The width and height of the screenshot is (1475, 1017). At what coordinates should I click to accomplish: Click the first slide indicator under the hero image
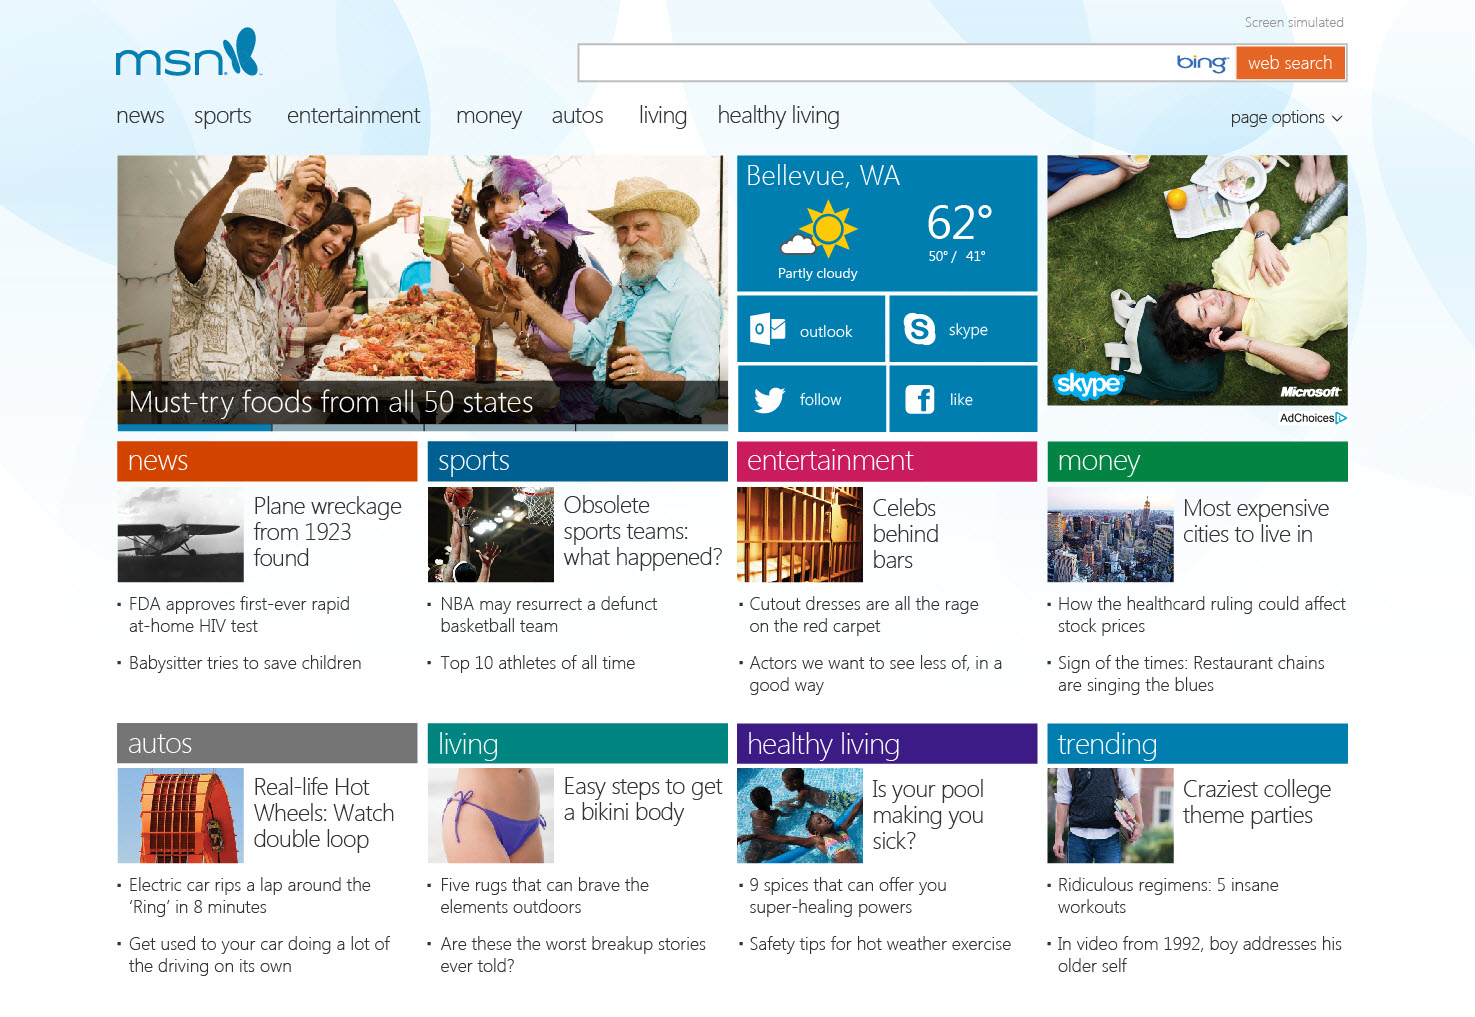(194, 428)
